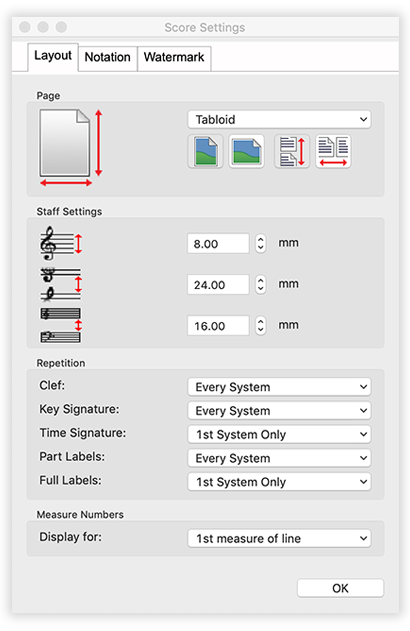410x631 pixels.
Task: Open the Clef repetition dropdown
Action: pyautogui.click(x=279, y=387)
